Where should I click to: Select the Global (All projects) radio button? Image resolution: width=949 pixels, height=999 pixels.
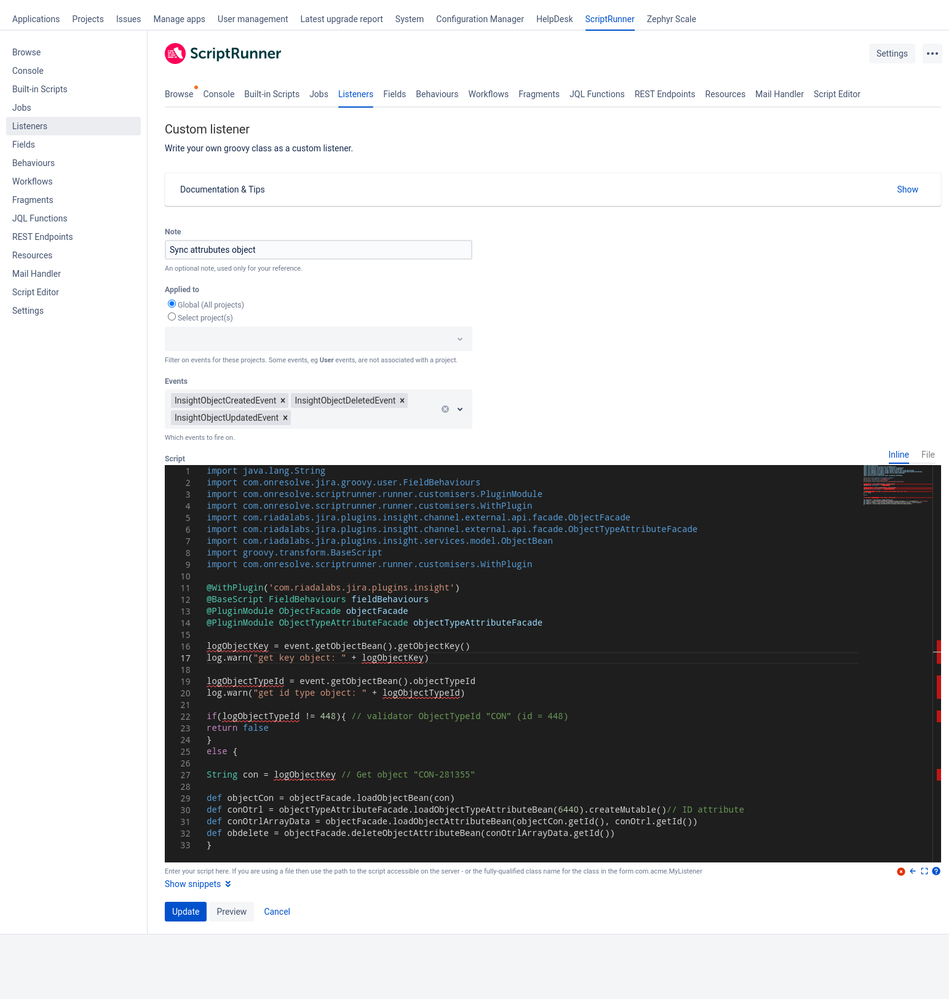(171, 304)
